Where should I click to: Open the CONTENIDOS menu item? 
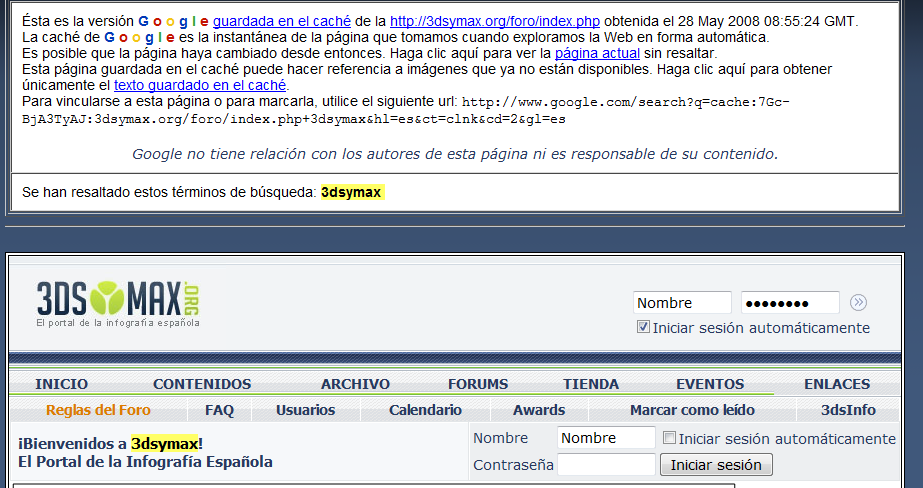[x=202, y=384]
